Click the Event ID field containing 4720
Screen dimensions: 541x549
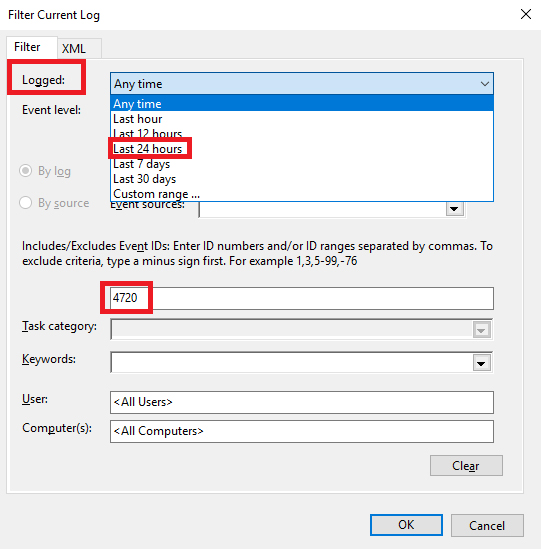coord(302,298)
